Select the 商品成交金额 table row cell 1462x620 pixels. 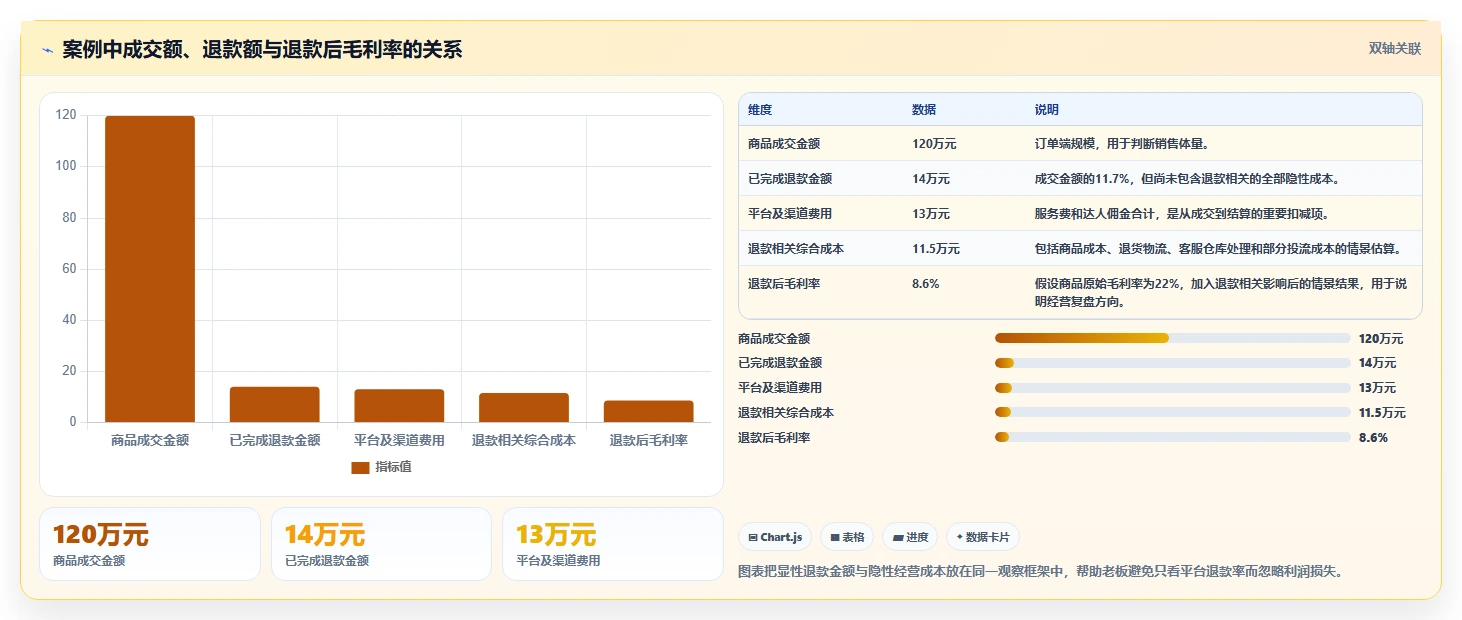pyautogui.click(x=784, y=144)
